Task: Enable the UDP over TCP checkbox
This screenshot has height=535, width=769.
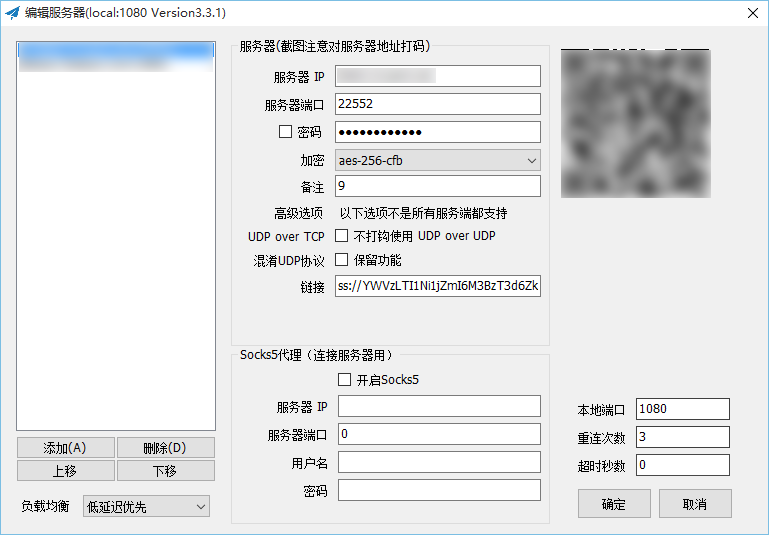Action: (342, 236)
